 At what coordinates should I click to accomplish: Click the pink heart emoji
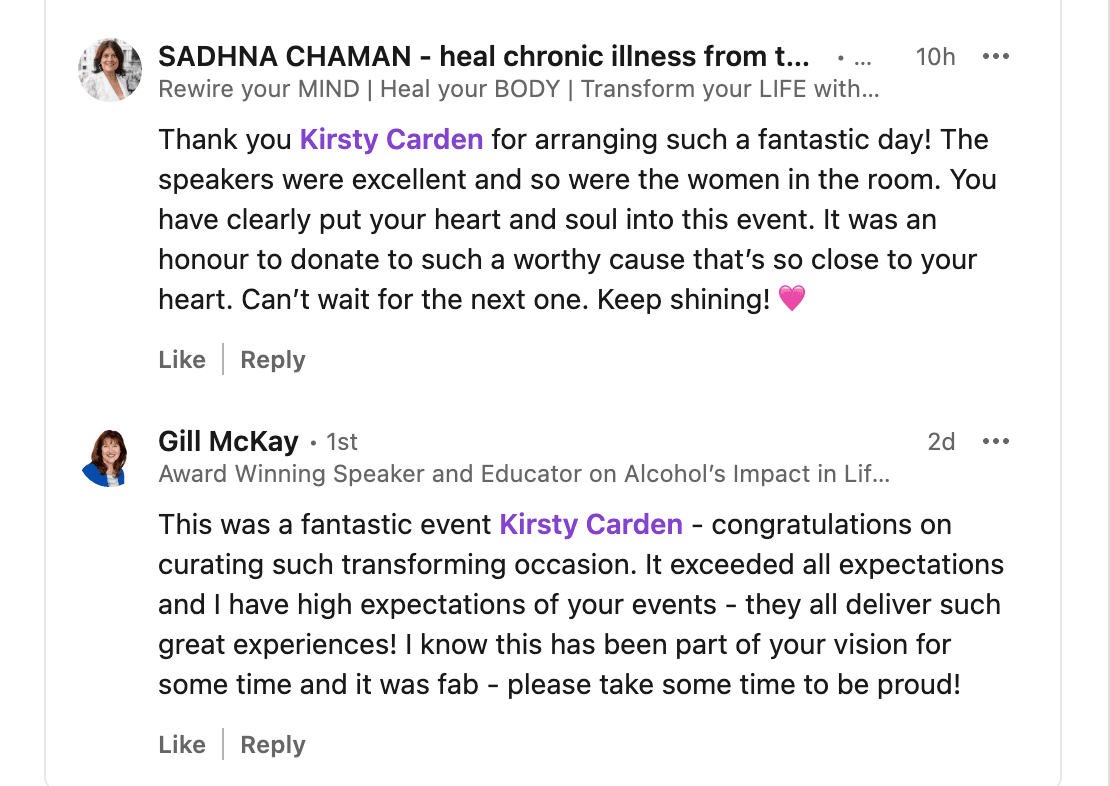pyautogui.click(x=792, y=299)
